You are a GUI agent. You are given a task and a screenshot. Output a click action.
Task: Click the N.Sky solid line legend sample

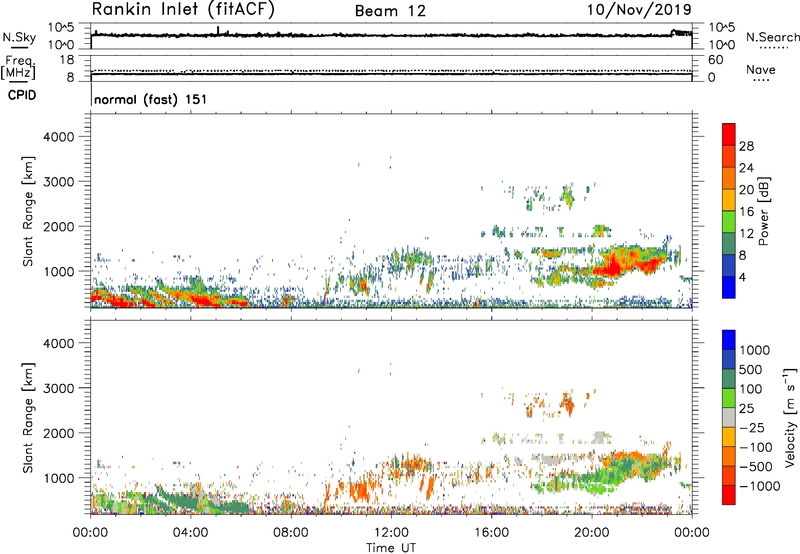[19, 47]
